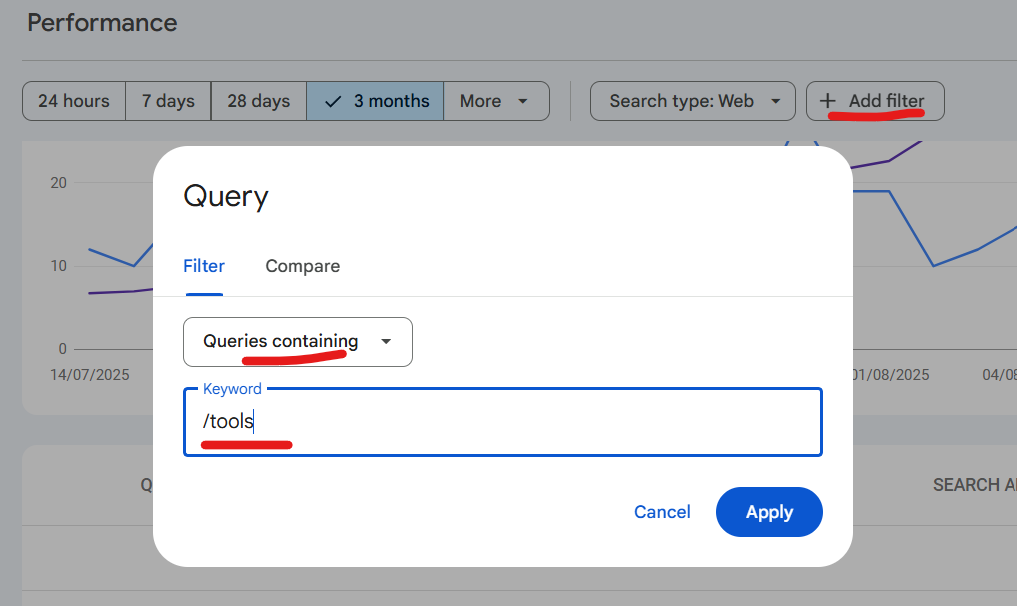
Task: Click the arrow icon next to Search type: Web
Action: 775,101
